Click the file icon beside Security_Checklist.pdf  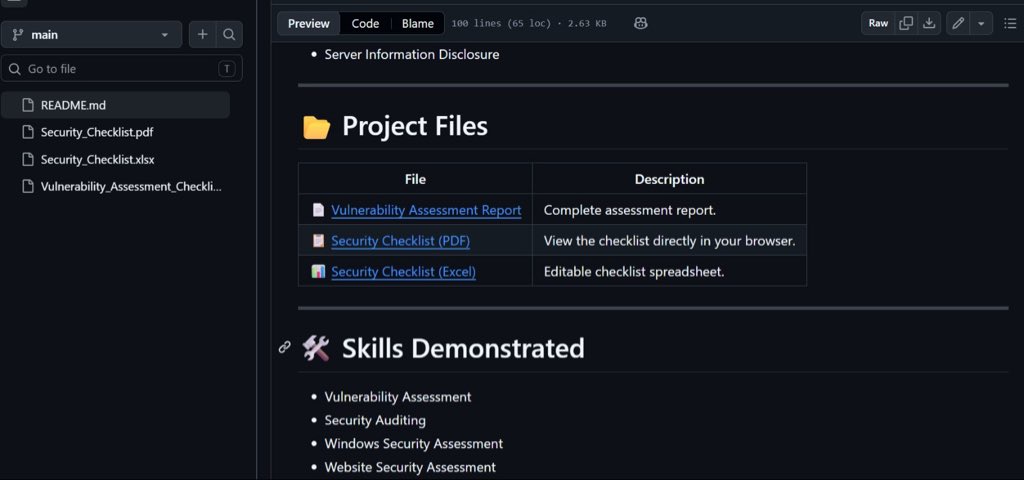point(27,132)
